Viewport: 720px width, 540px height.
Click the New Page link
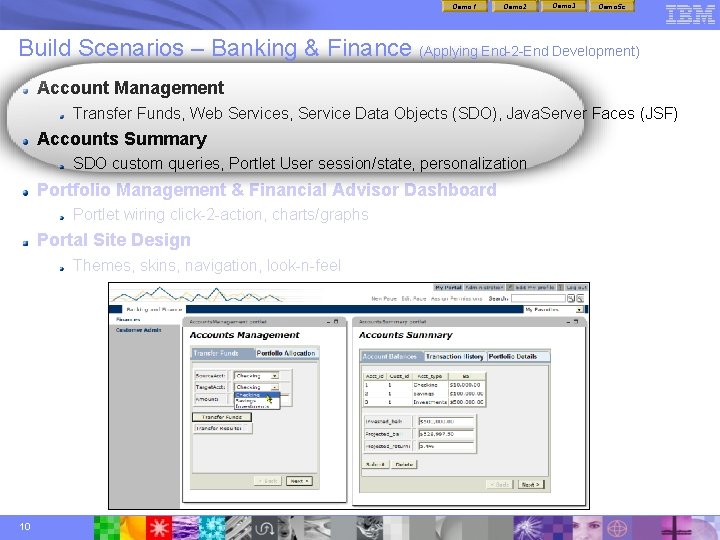coord(383,298)
